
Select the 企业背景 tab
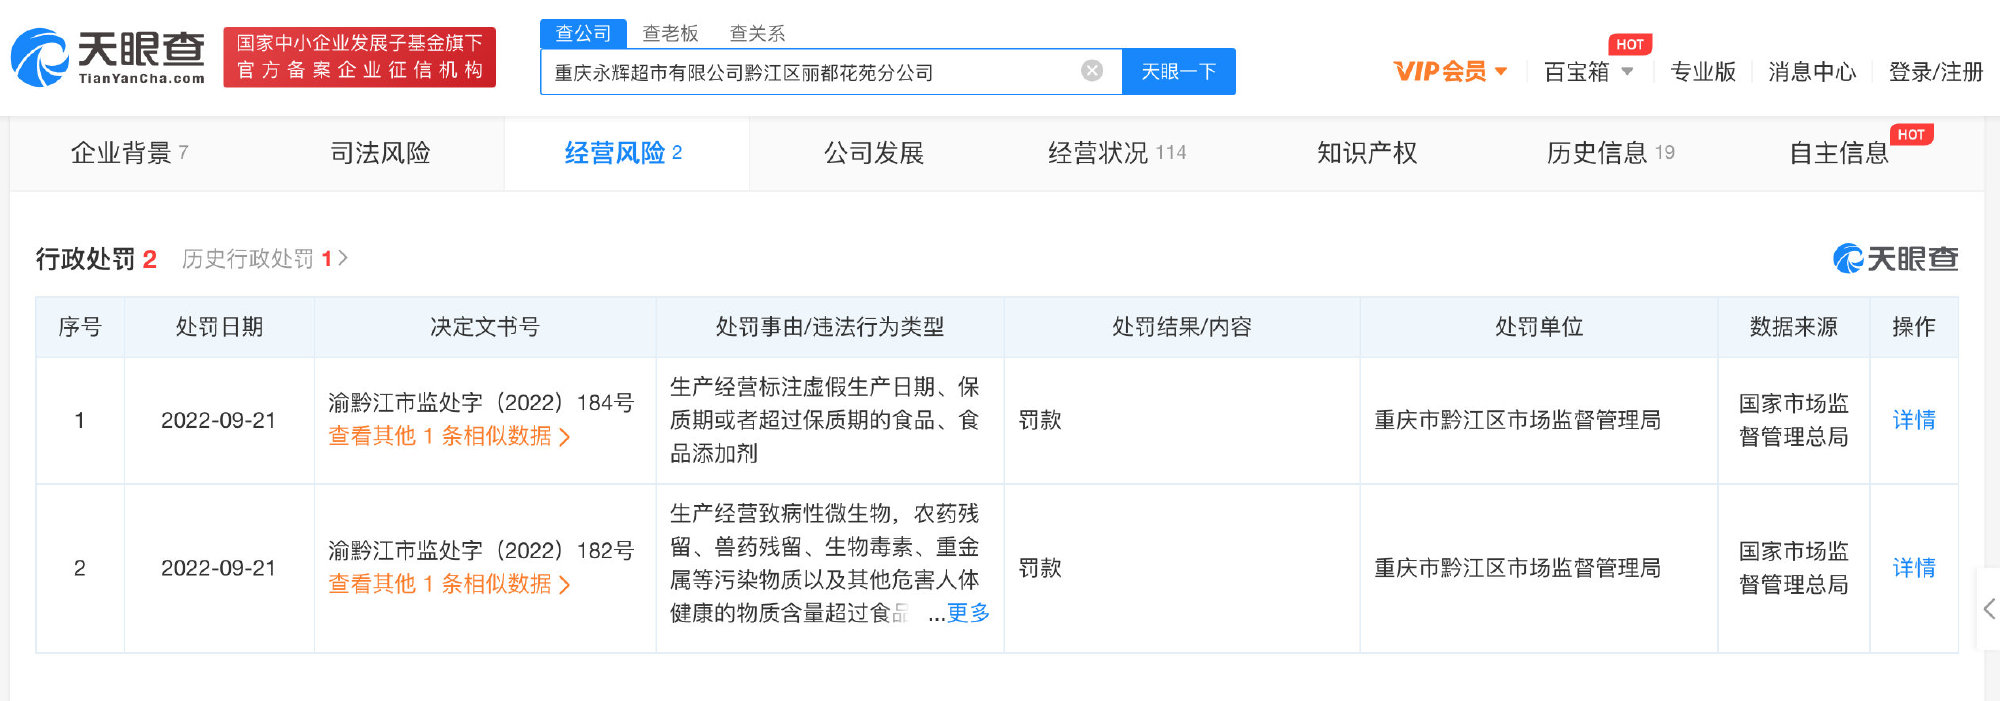point(130,153)
